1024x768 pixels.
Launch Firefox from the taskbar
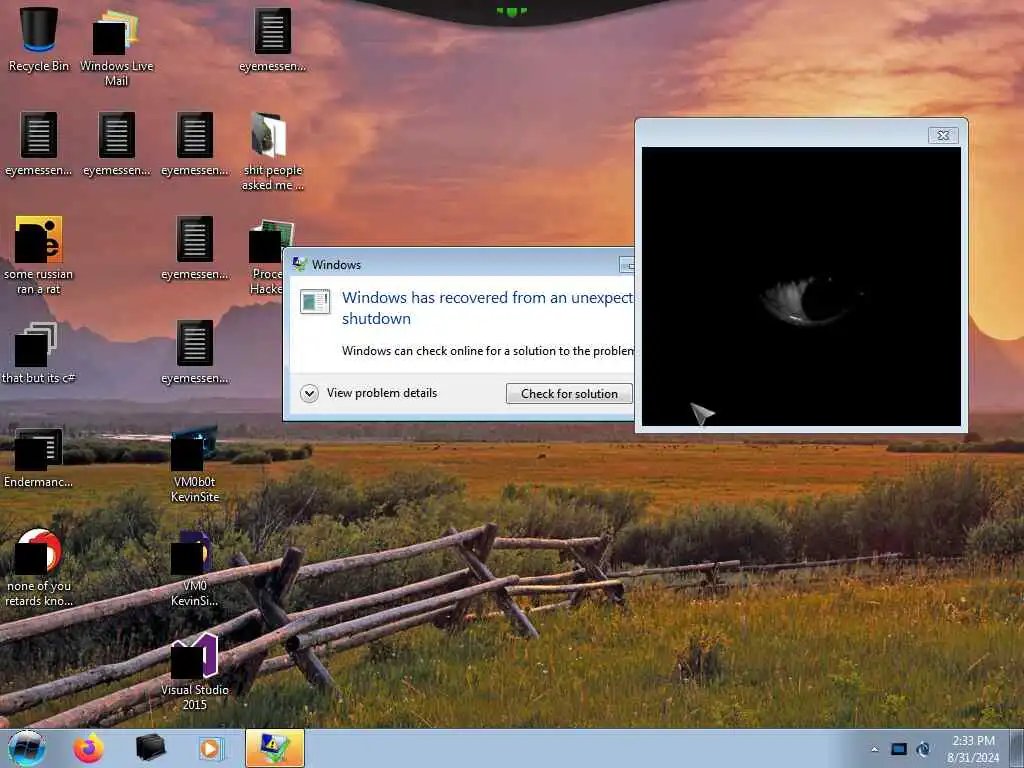pyautogui.click(x=89, y=748)
